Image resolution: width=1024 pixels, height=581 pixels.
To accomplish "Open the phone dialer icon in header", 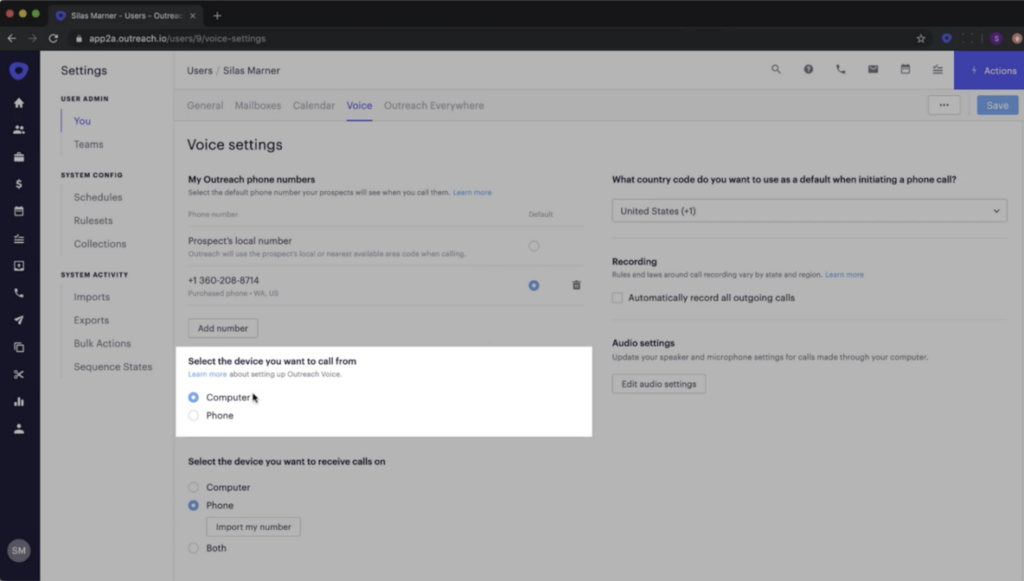I will 840,69.
